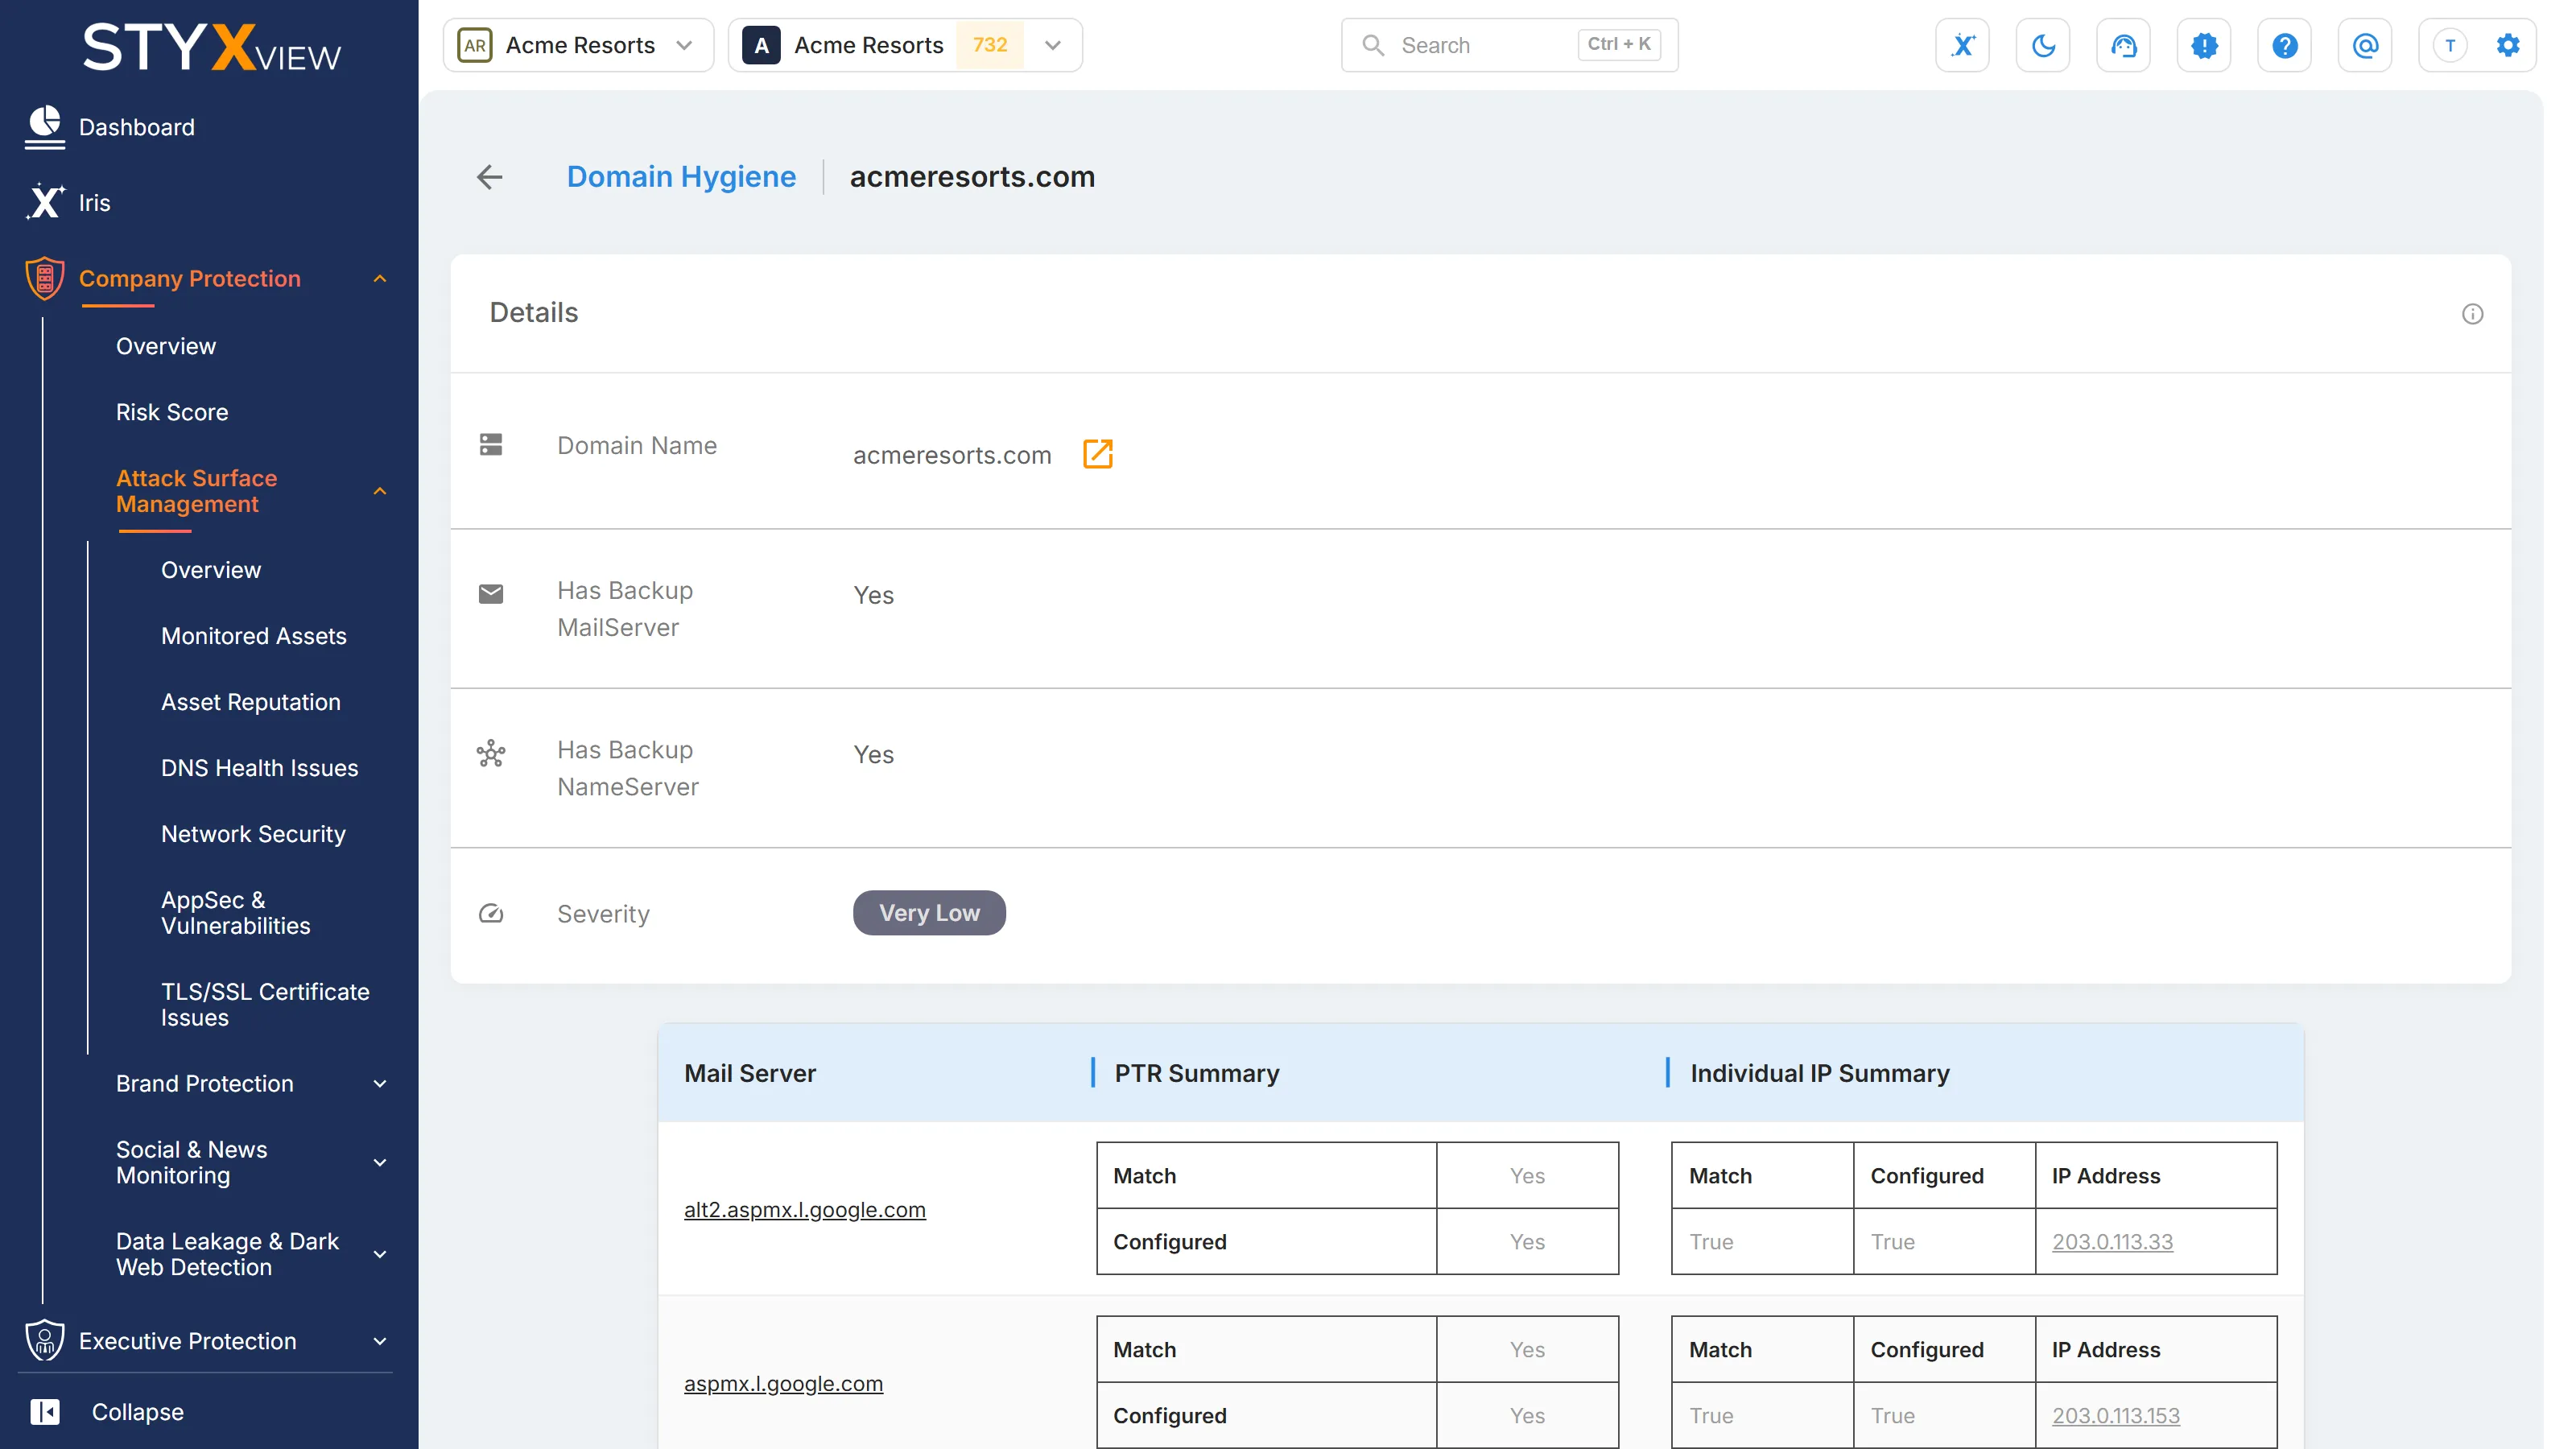Open the Acme Resorts organization dropdown
The width and height of the screenshot is (2576, 1449).
578,45
